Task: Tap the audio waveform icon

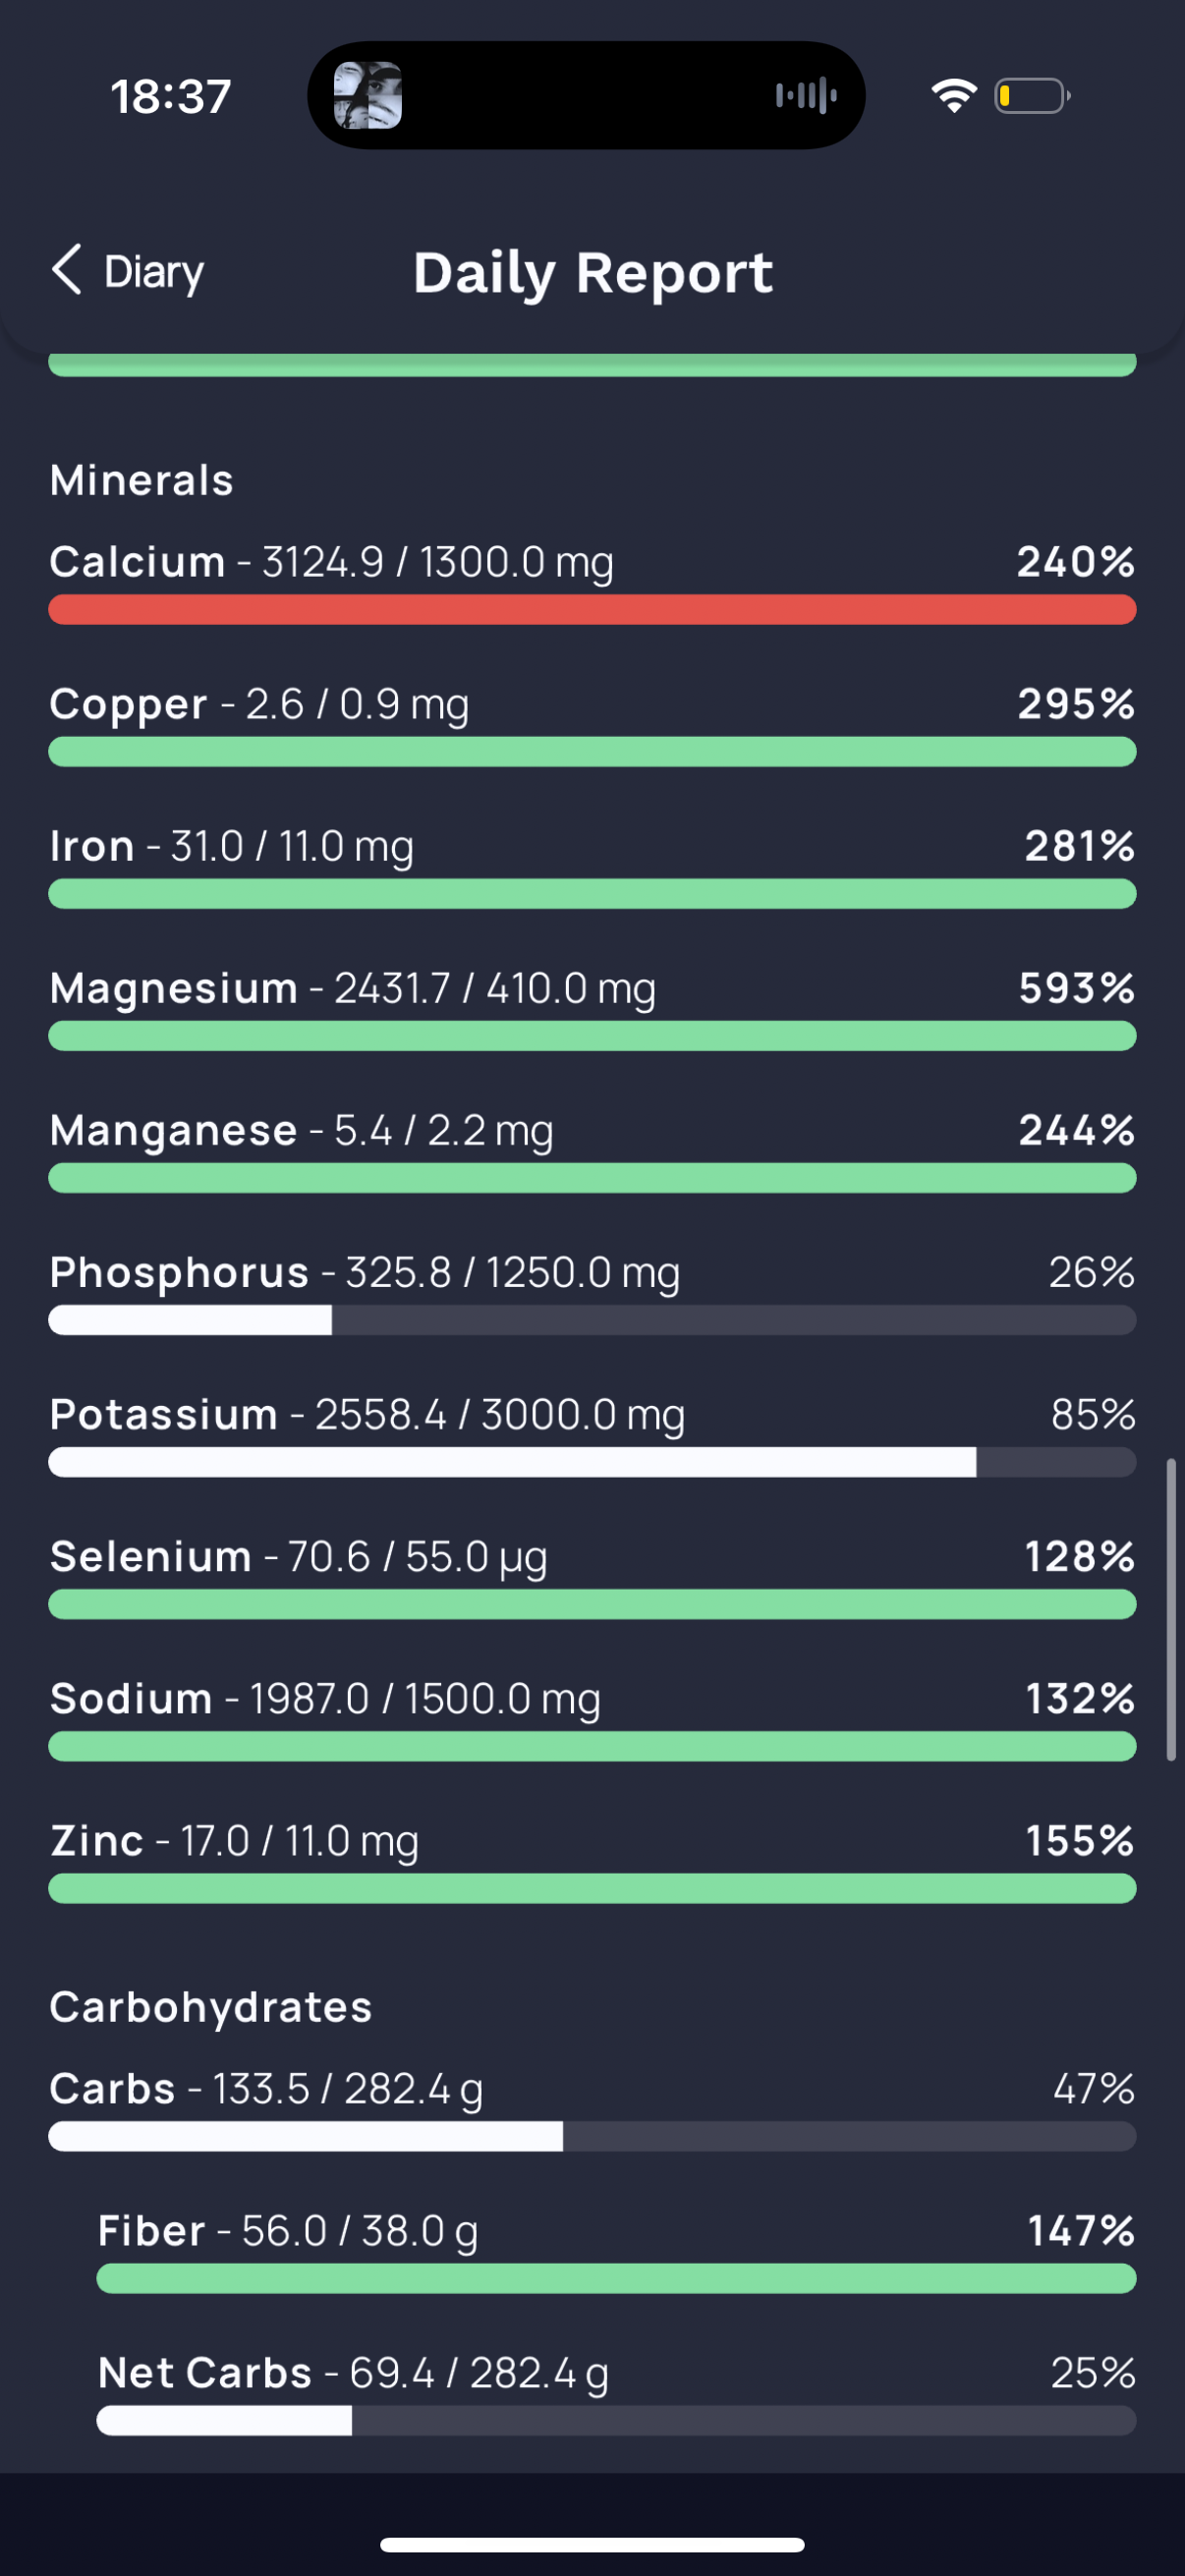Action: (806, 96)
